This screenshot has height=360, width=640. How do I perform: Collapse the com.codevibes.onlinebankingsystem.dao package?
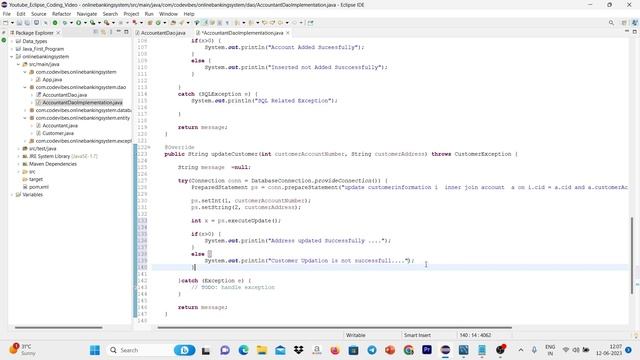(25, 87)
